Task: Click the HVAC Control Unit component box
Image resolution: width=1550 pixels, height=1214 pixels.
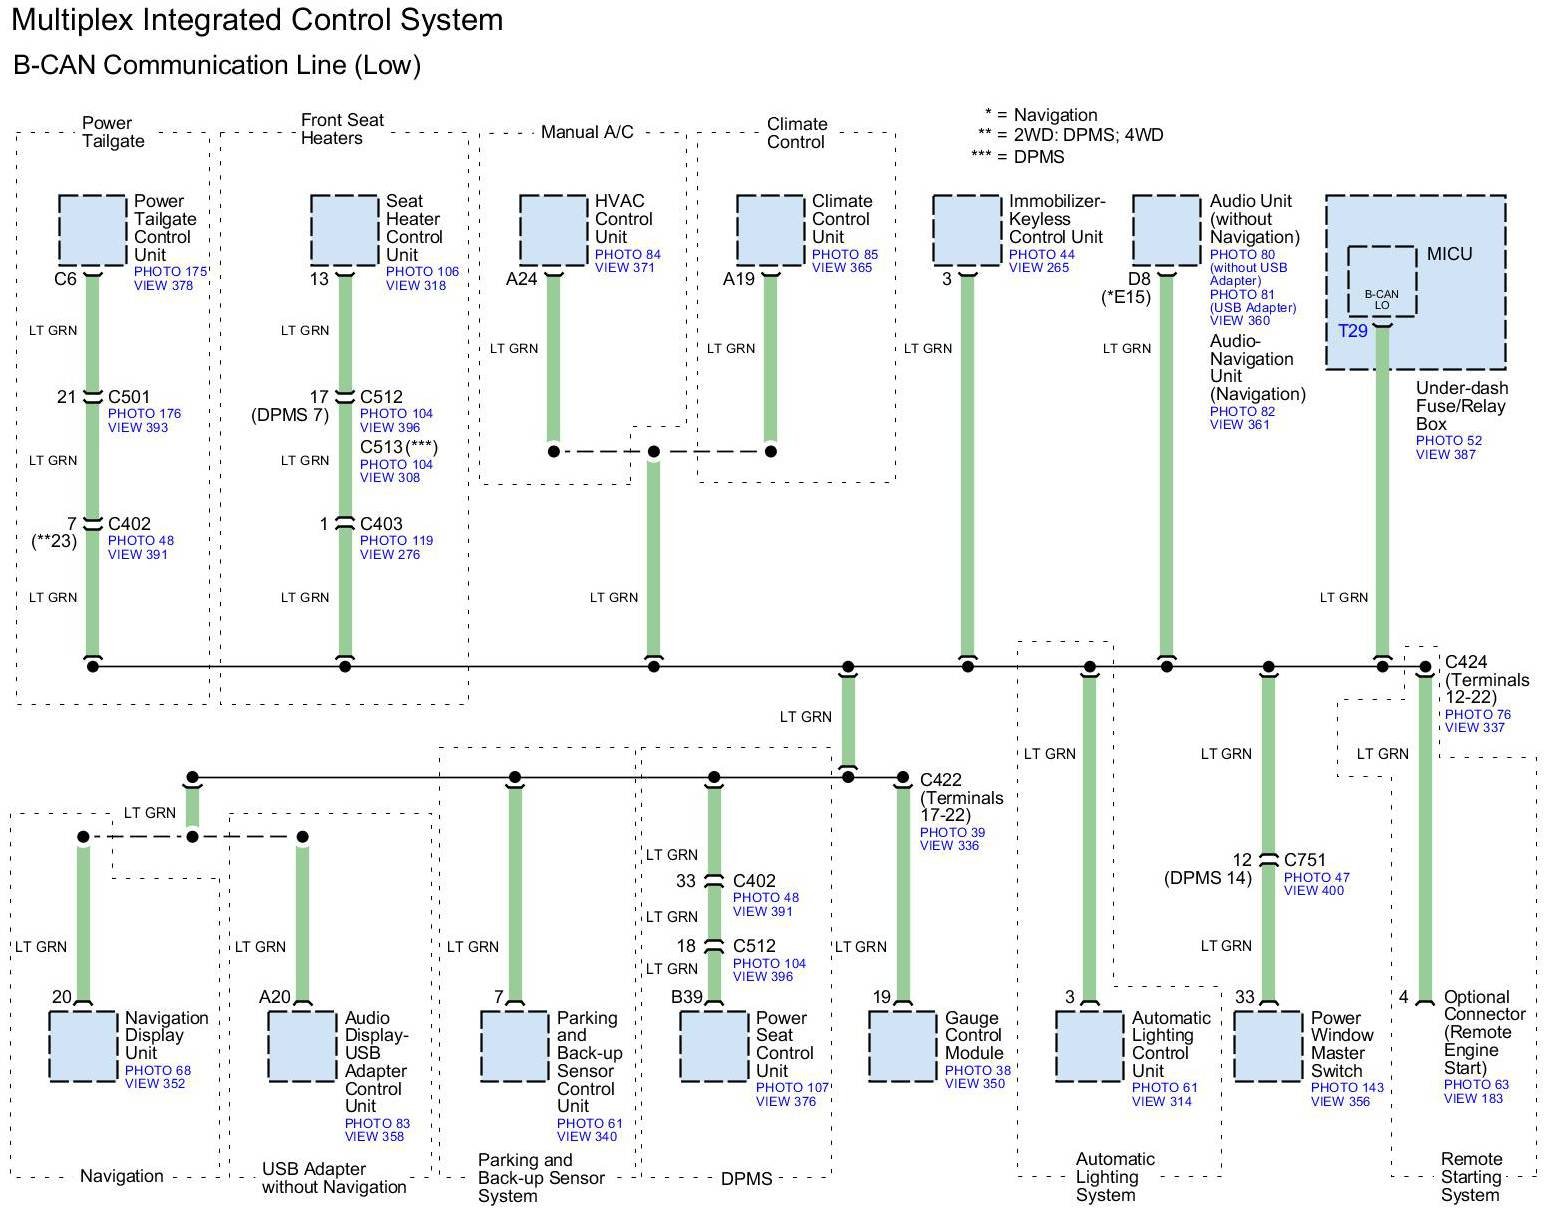Action: point(553,230)
